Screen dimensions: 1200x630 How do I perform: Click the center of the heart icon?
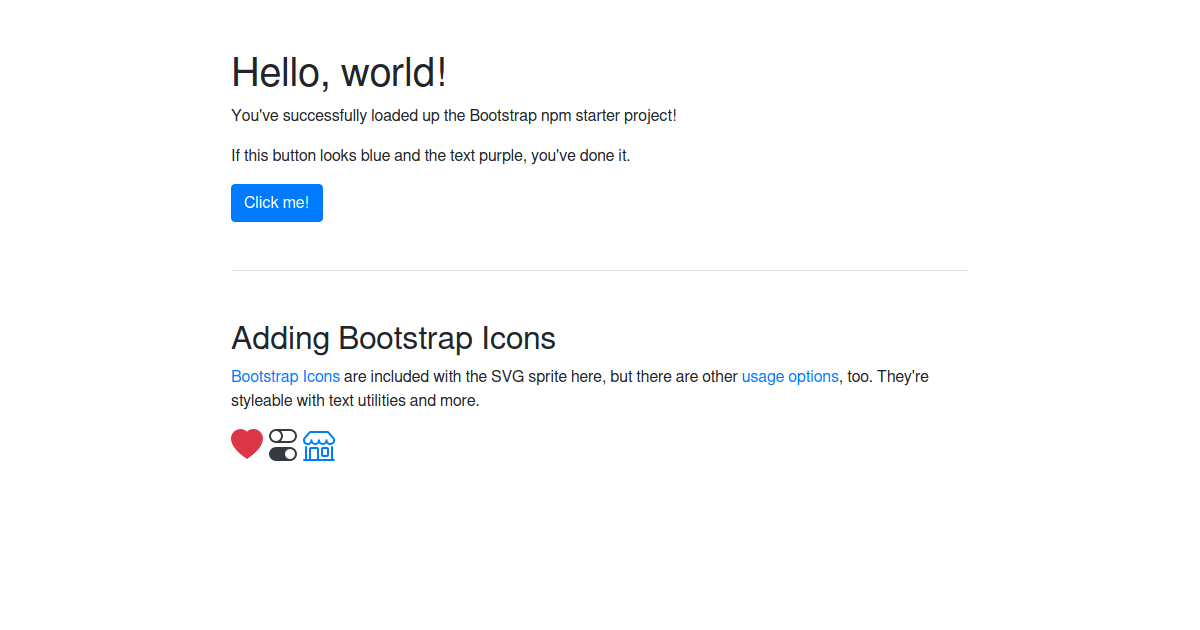click(247, 444)
